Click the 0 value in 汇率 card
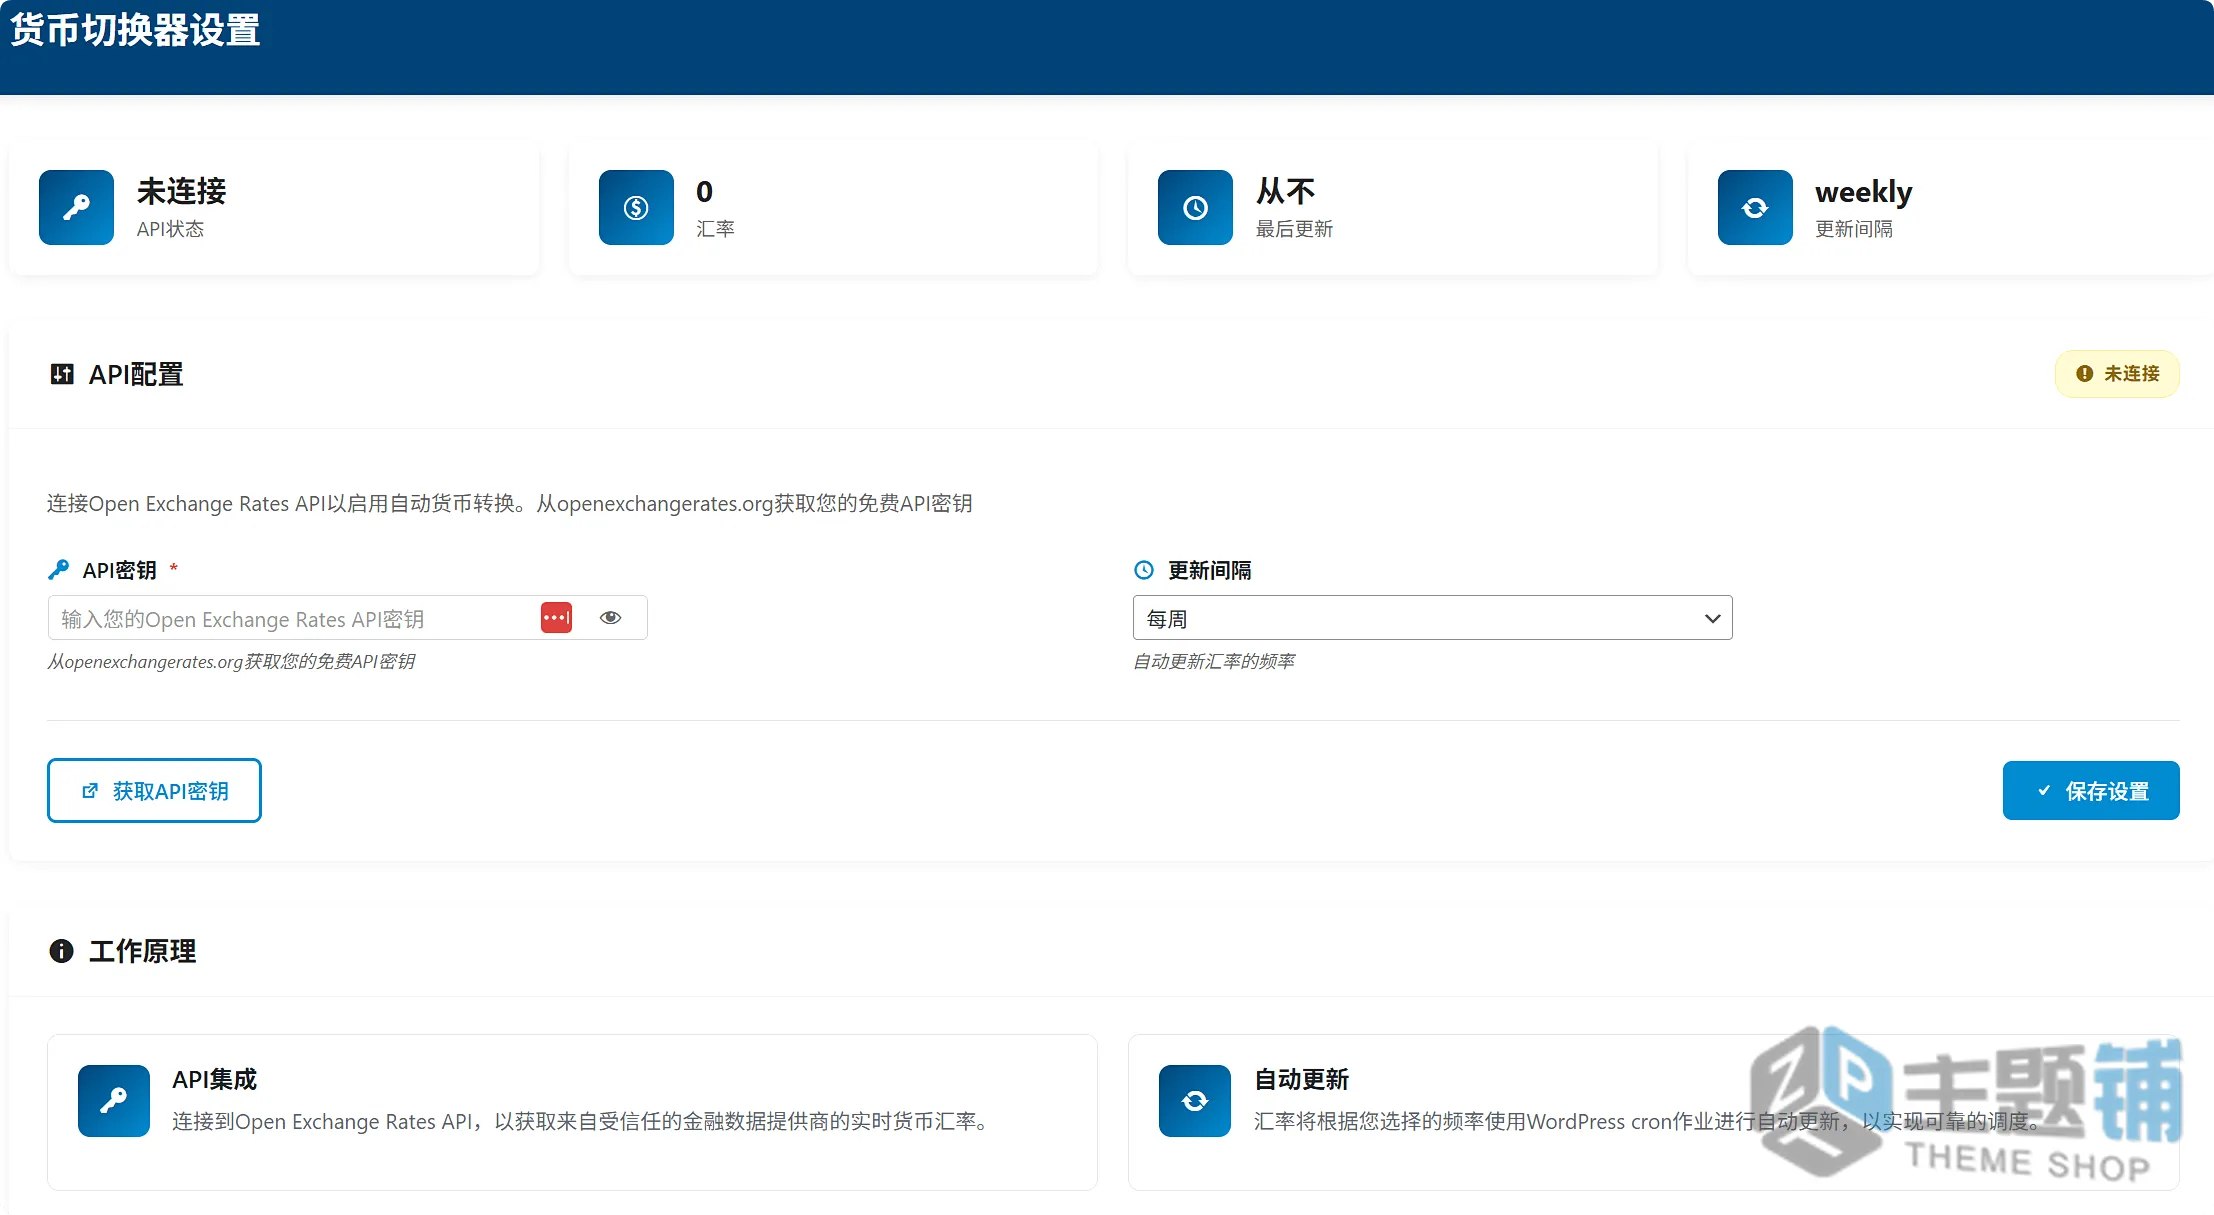The image size is (2214, 1215). 704,191
